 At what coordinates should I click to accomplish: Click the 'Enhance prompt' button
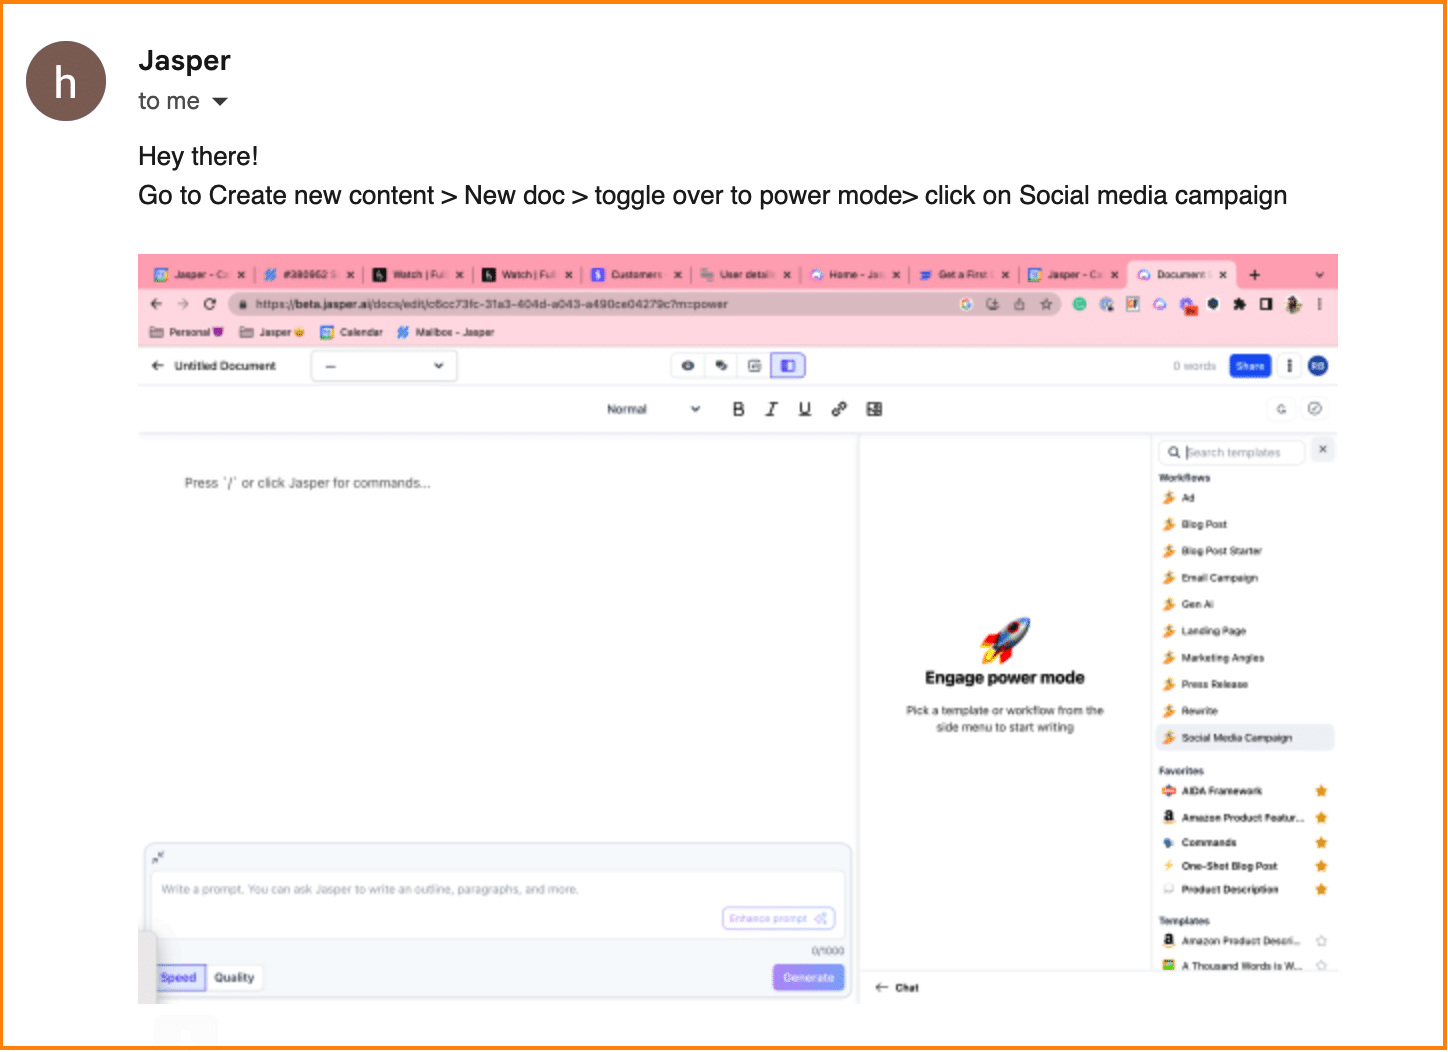pyautogui.click(x=778, y=918)
